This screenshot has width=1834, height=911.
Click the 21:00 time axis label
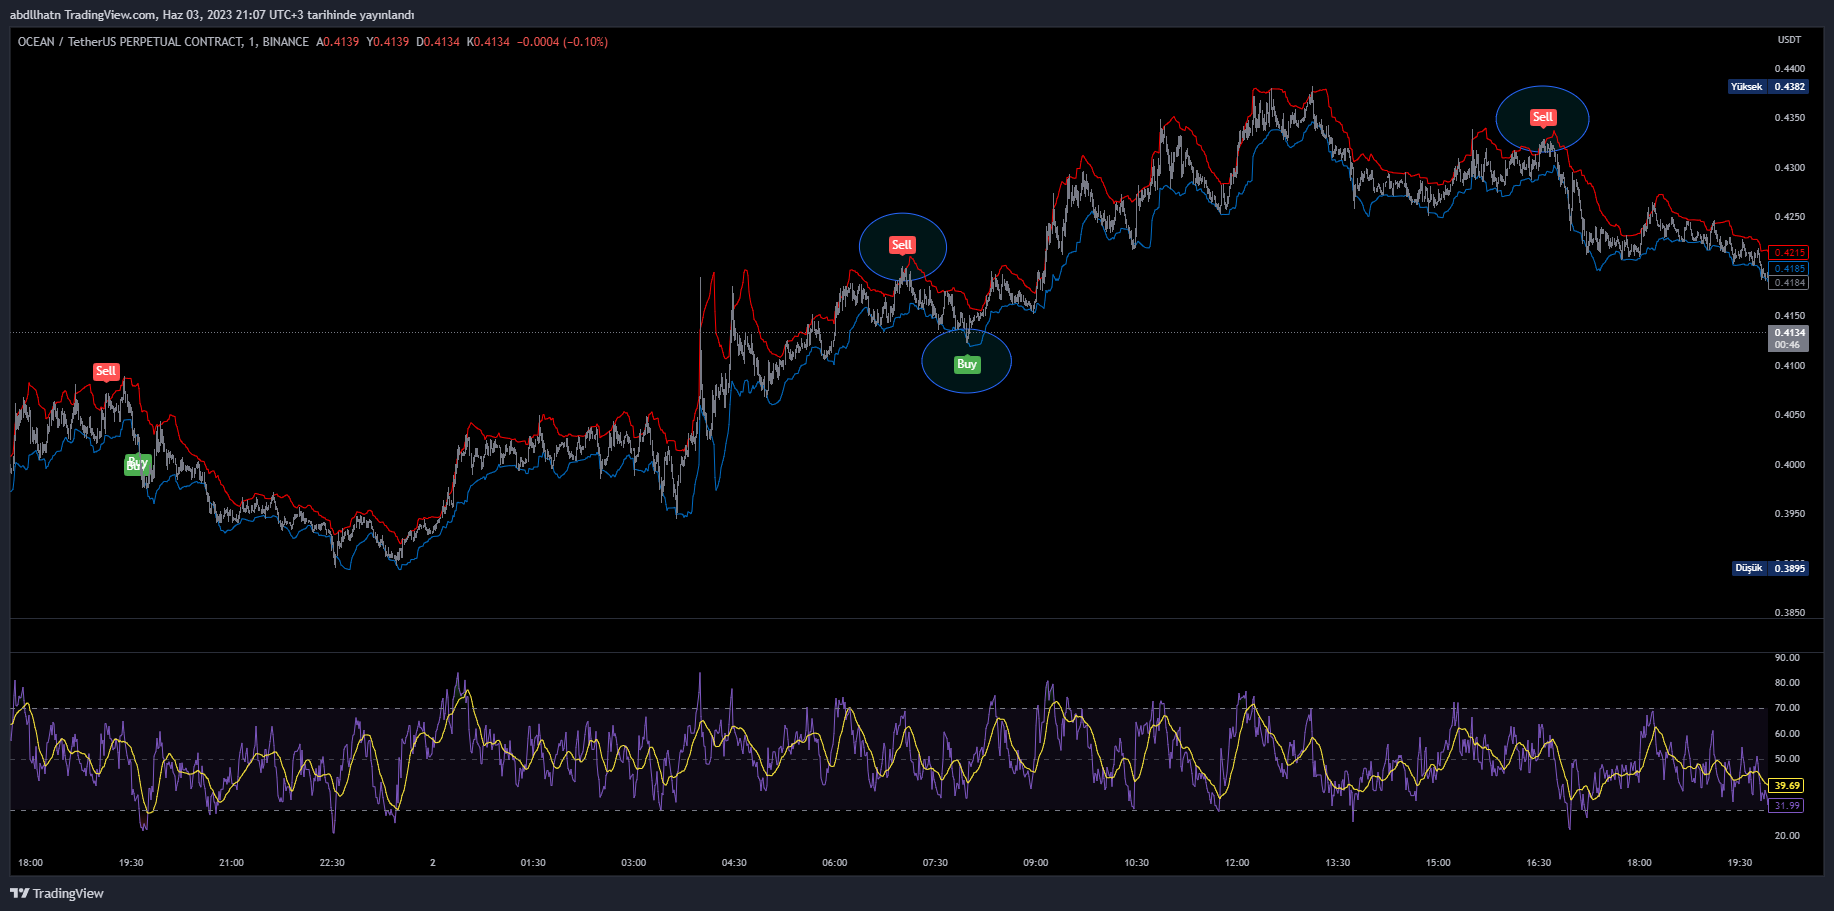[x=231, y=863]
